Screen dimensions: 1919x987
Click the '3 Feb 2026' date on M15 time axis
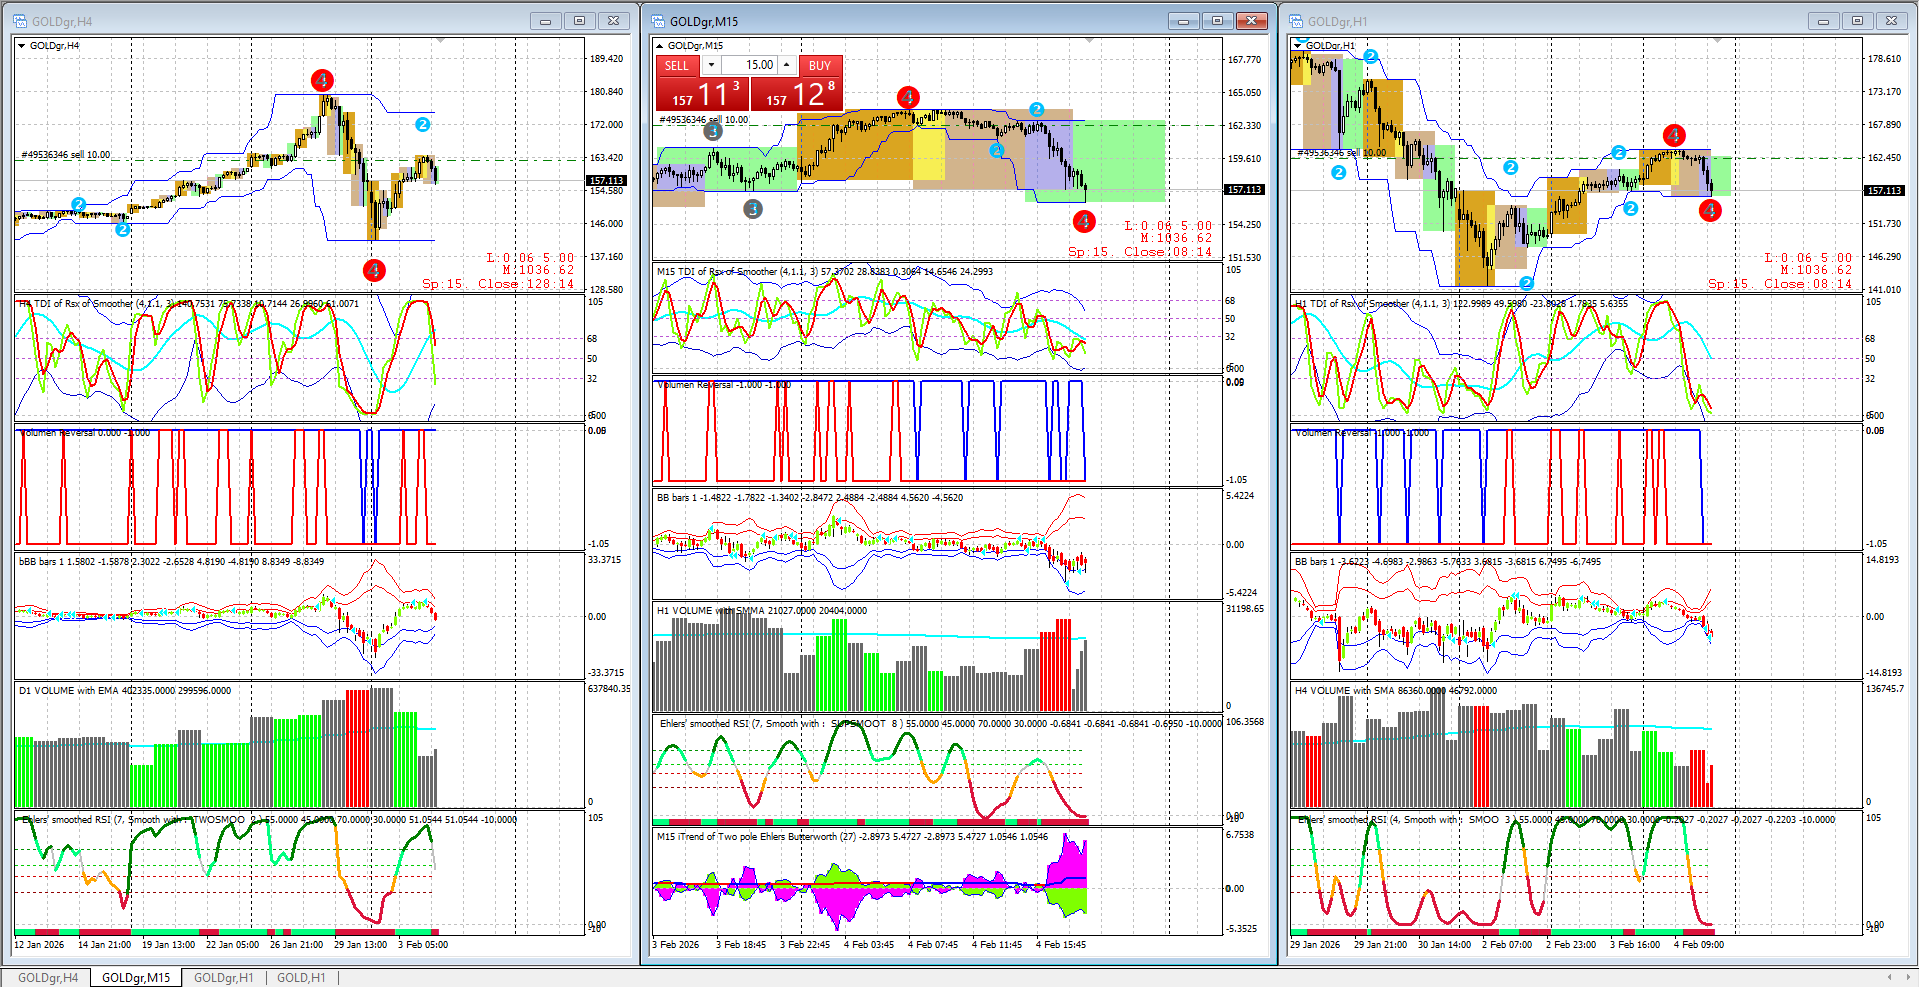(676, 945)
